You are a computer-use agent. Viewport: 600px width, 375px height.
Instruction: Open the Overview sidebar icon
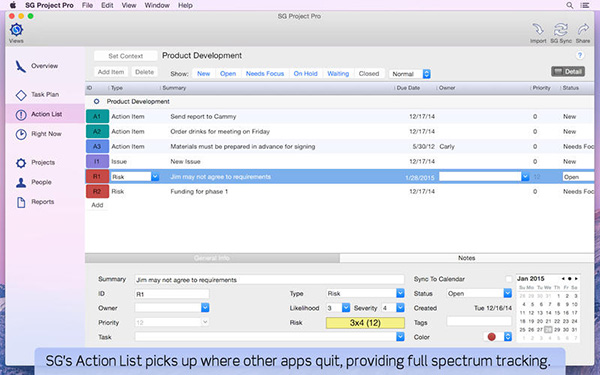click(x=21, y=66)
